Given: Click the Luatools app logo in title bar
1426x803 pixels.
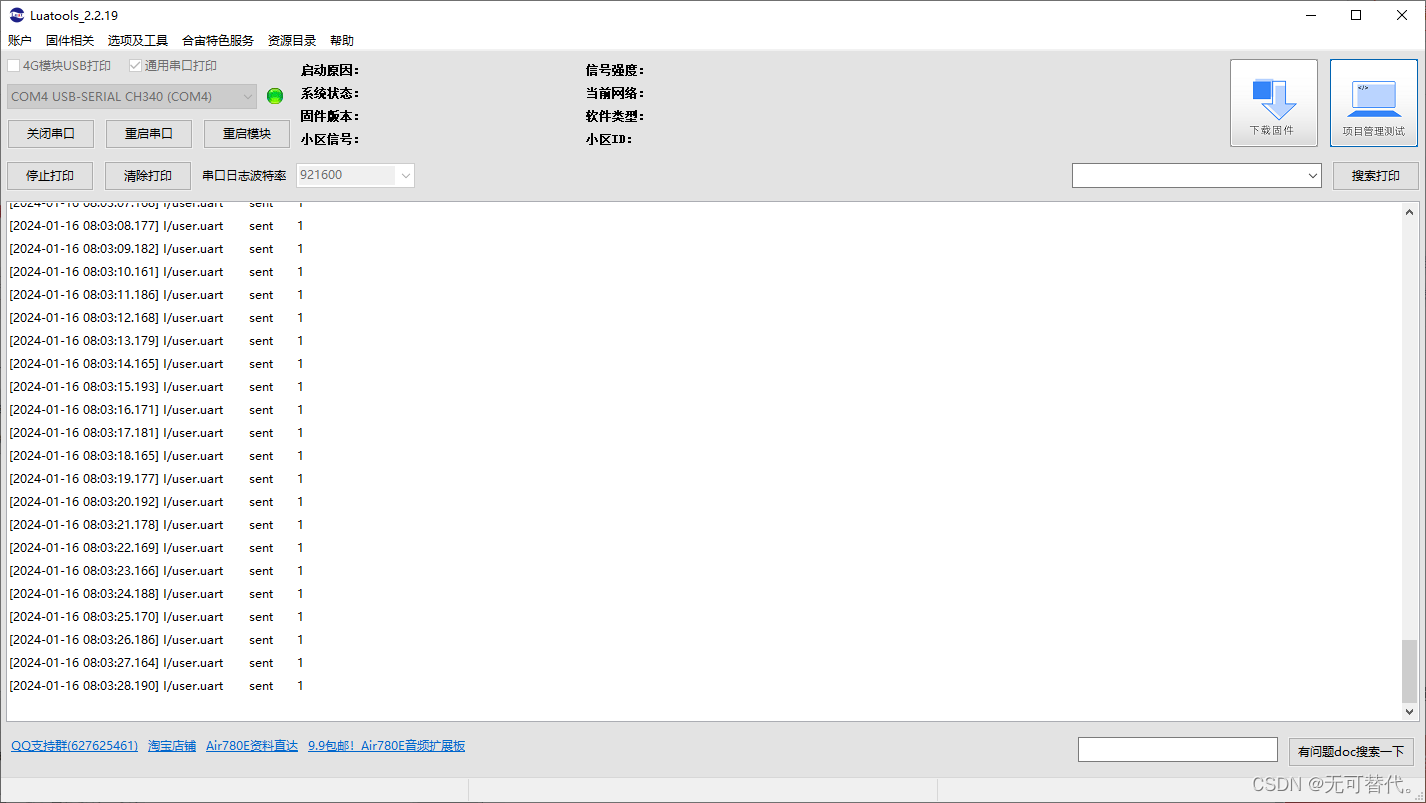Looking at the screenshot, I should 16,15.
